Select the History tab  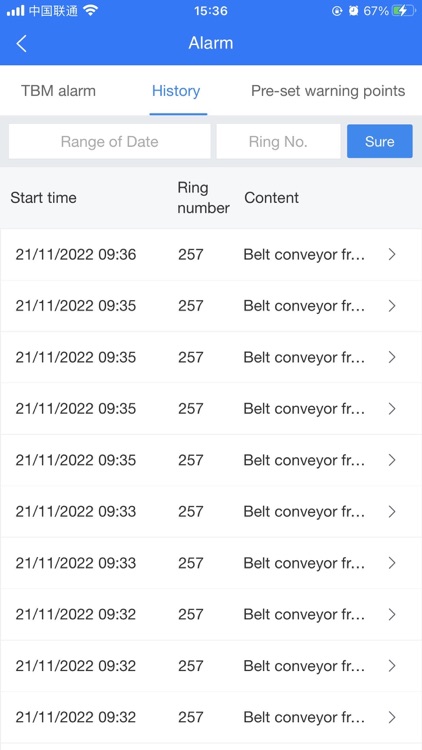(176, 91)
